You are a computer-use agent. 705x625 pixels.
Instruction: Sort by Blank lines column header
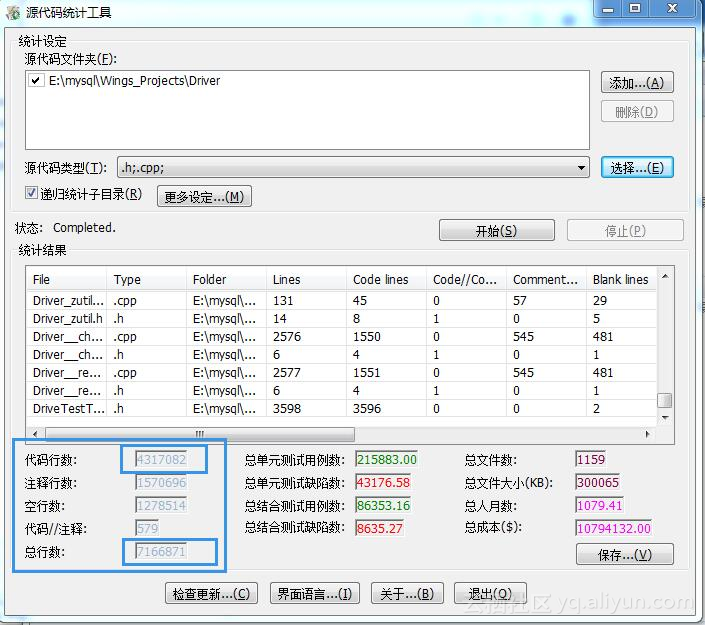click(x=621, y=279)
